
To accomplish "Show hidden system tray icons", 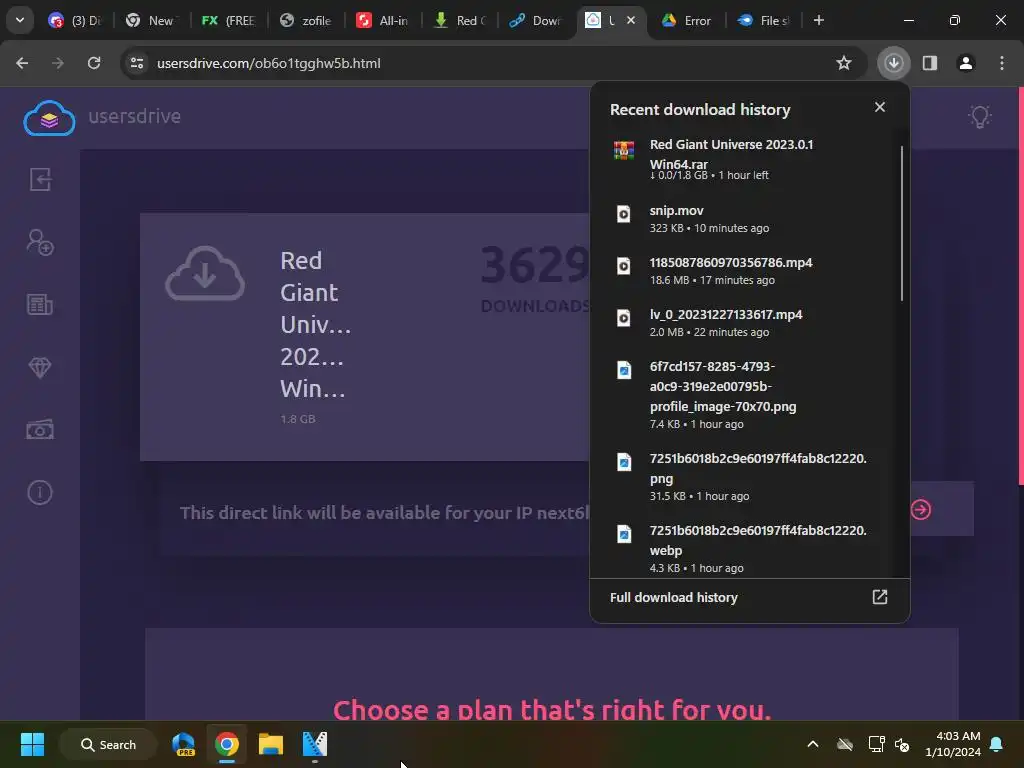I will pyautogui.click(x=812, y=744).
